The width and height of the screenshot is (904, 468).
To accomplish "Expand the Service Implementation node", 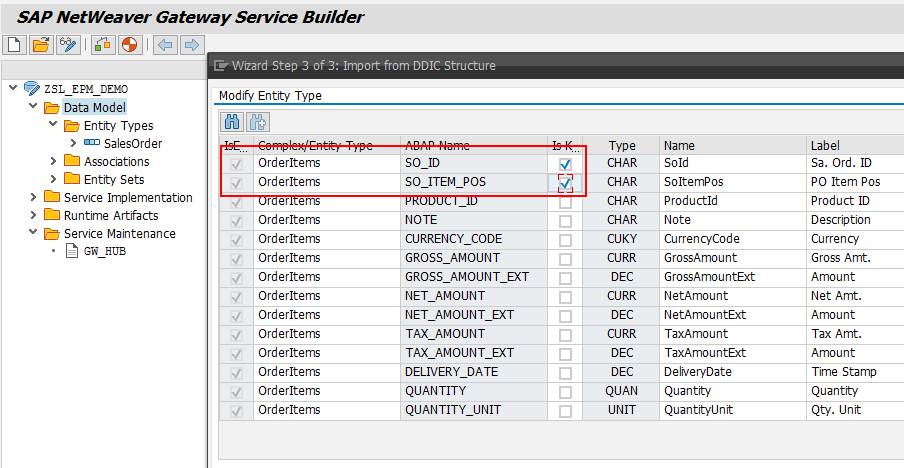I will (33, 197).
